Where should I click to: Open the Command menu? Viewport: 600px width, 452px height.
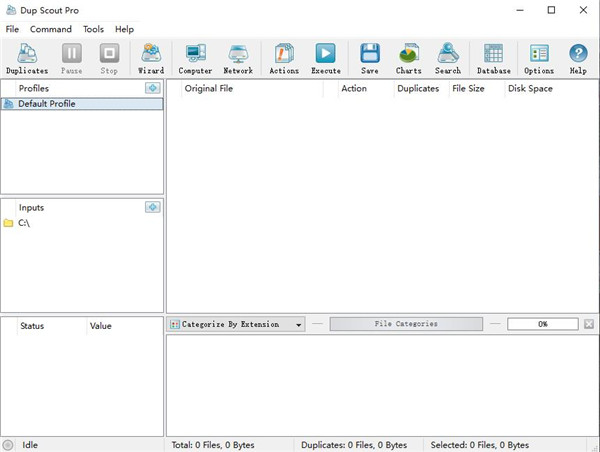tap(50, 29)
